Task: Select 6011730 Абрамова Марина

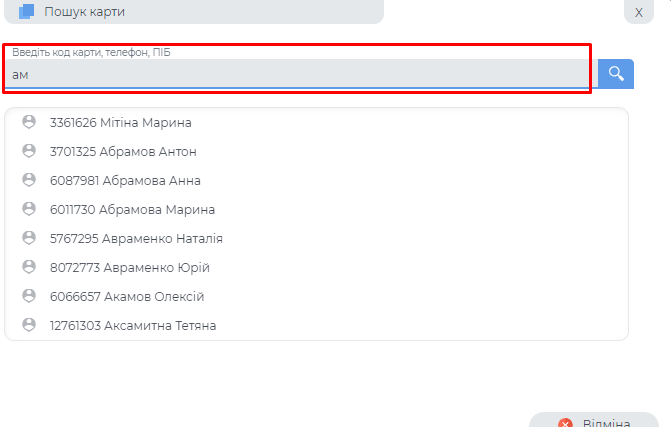Action: 132,209
